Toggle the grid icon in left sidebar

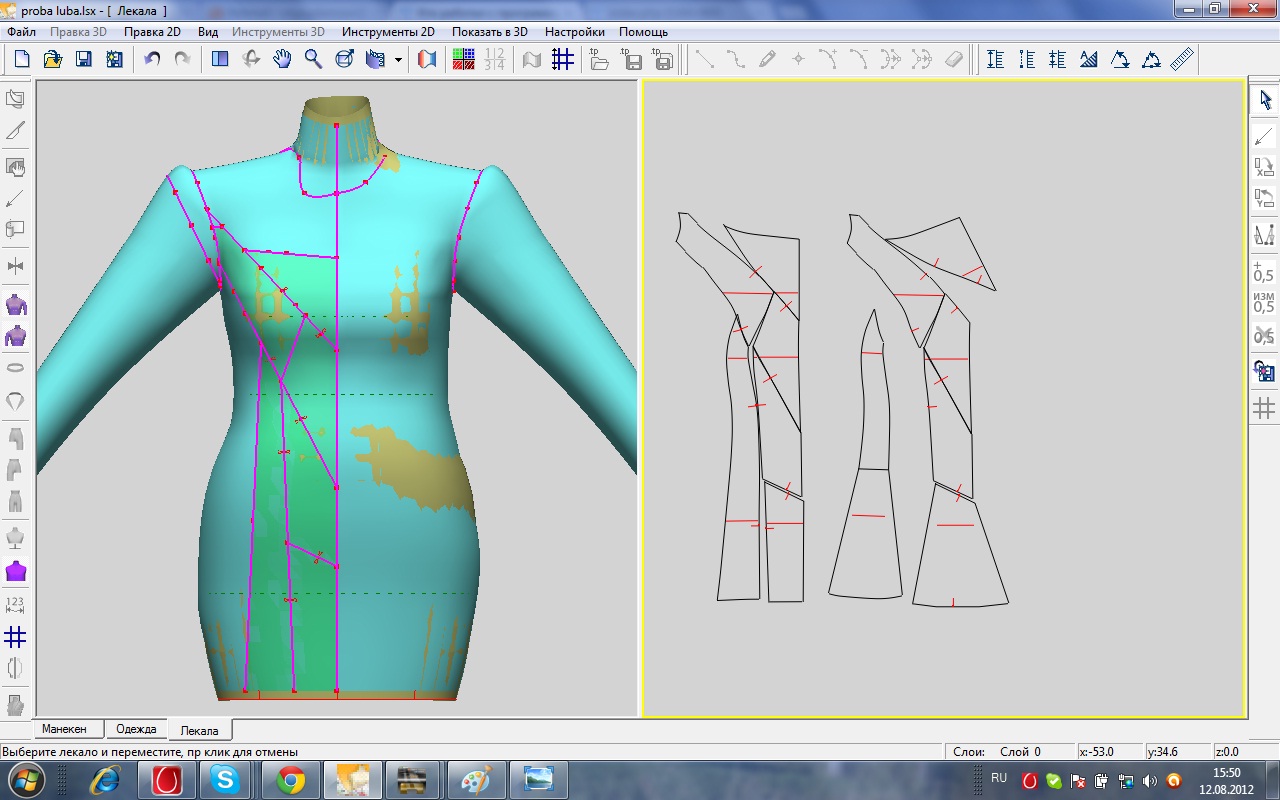coord(15,637)
